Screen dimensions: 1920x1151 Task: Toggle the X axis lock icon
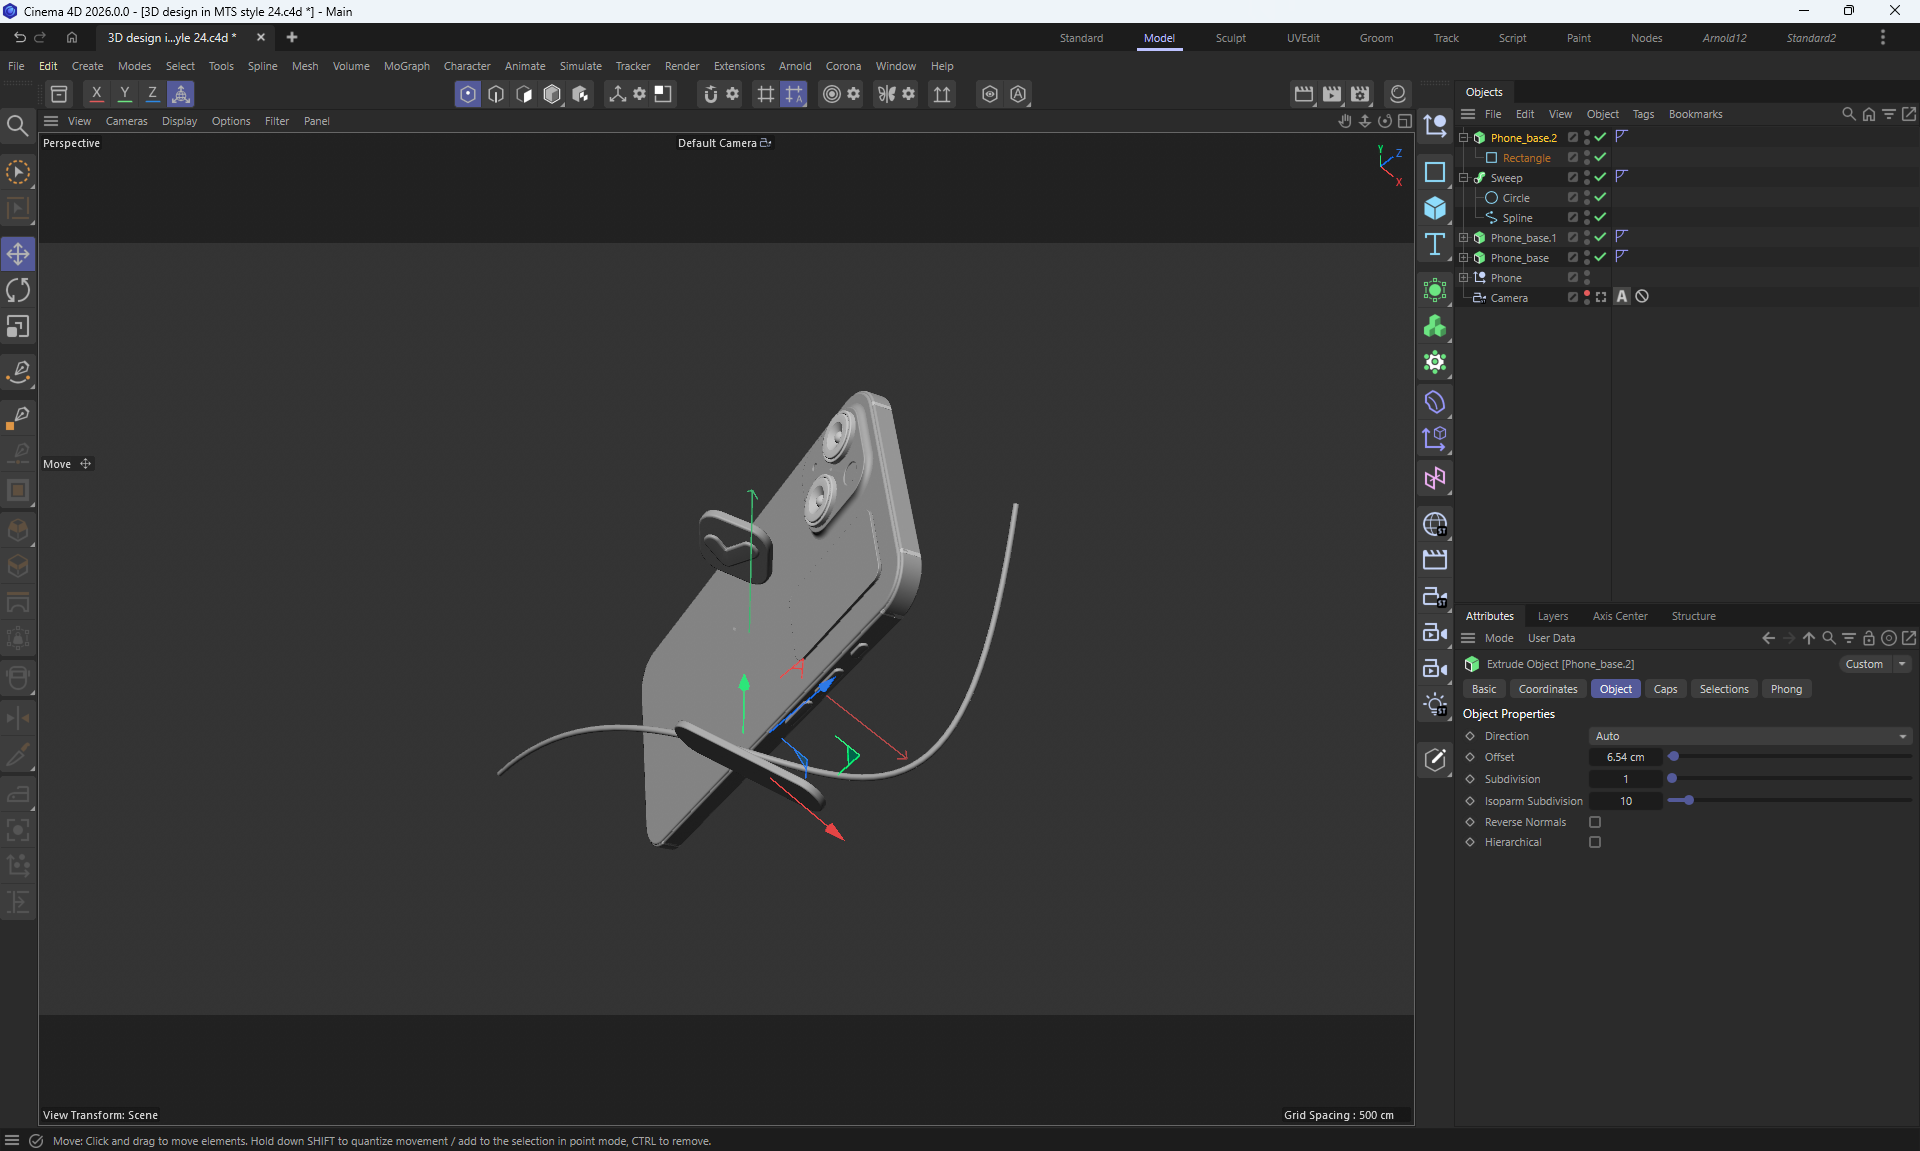coord(96,94)
